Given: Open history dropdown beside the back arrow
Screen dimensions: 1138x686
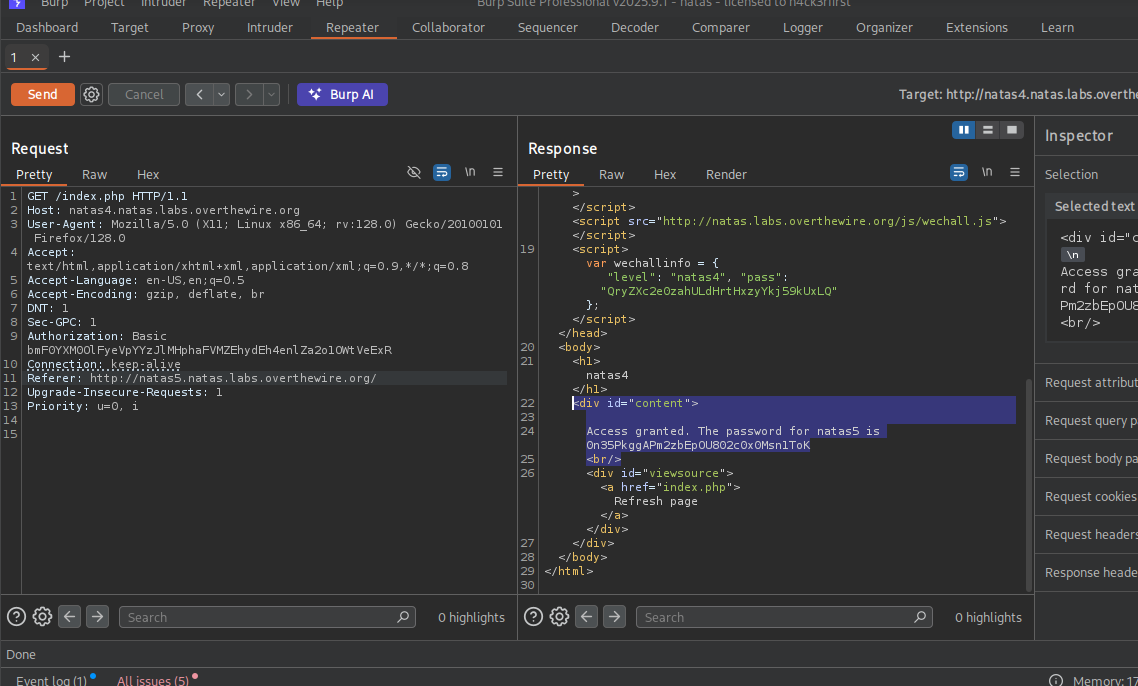Looking at the screenshot, I should (x=221, y=94).
